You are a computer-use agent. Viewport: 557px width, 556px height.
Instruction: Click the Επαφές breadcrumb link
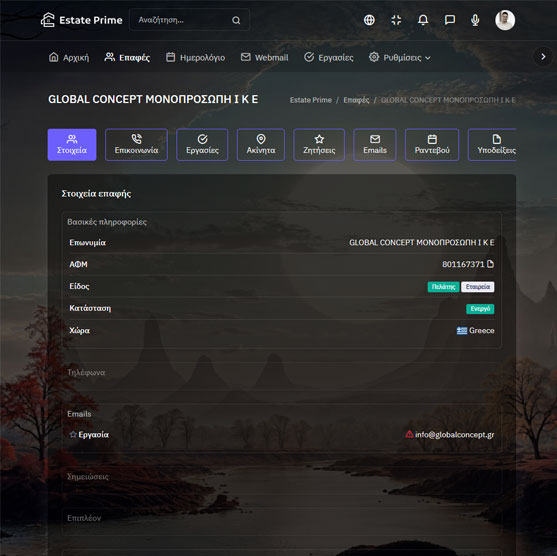[356, 100]
